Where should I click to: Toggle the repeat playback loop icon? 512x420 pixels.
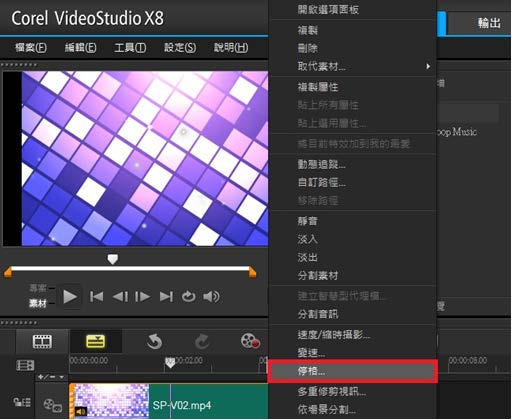pos(188,297)
